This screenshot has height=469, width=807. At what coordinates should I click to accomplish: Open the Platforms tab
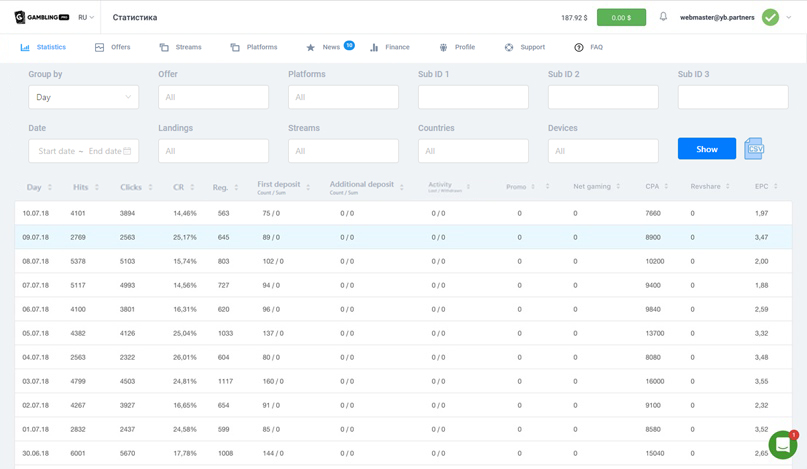(254, 47)
